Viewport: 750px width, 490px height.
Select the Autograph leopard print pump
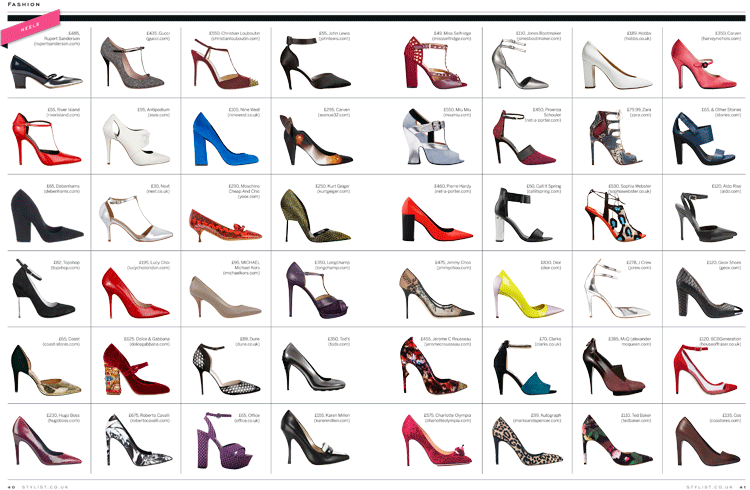pyautogui.click(x=528, y=441)
